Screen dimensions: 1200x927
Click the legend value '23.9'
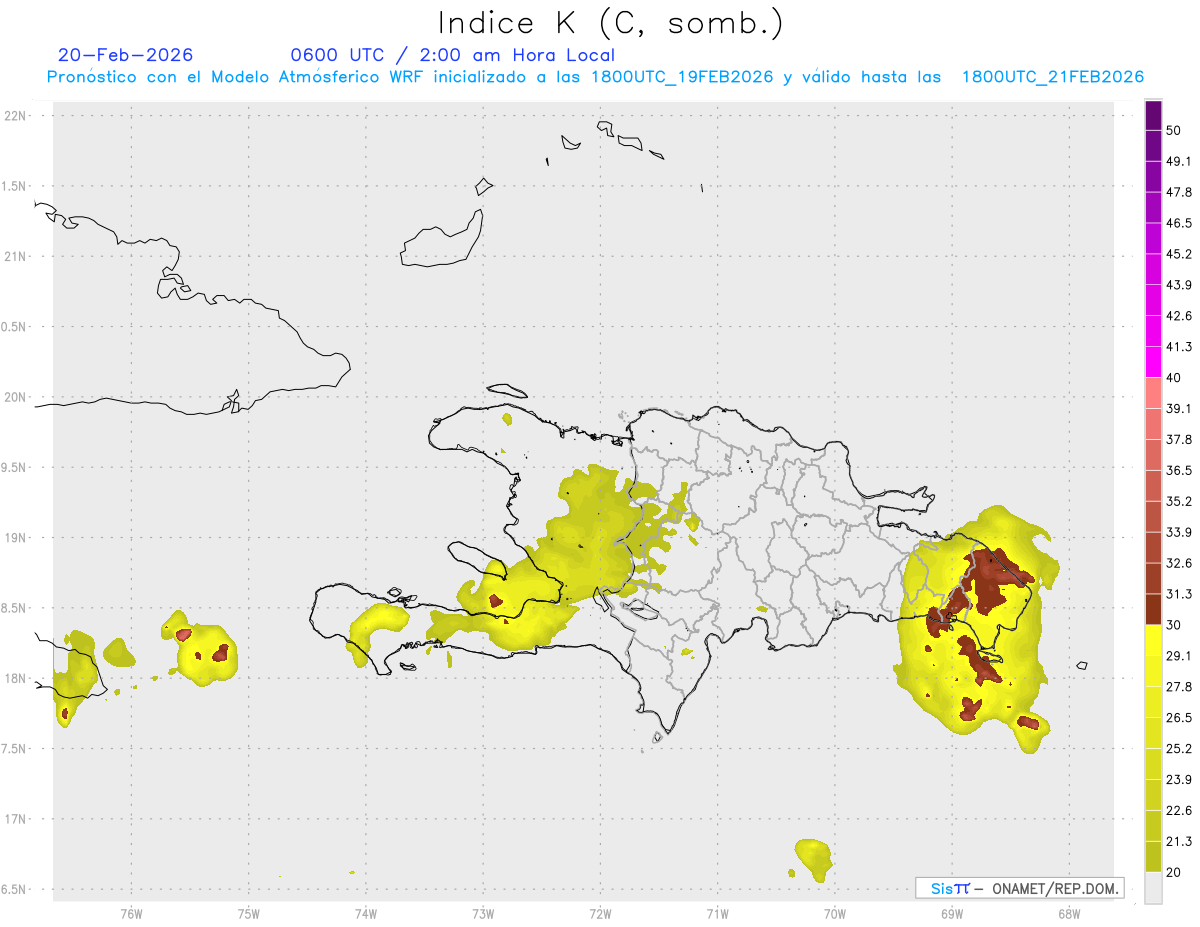point(1179,779)
